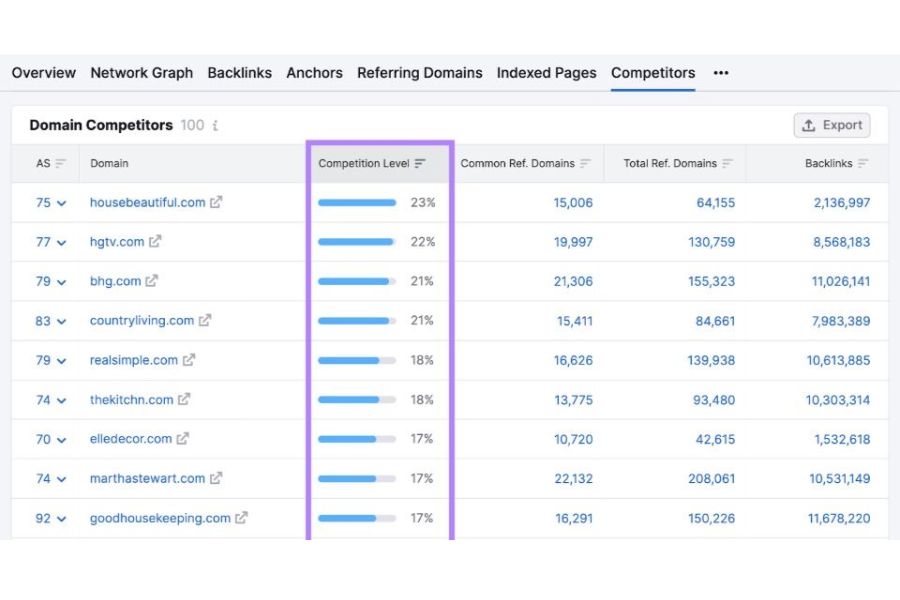This screenshot has width=900, height=600.
Task: Open external link icon for countryliving.com
Action: click(205, 320)
